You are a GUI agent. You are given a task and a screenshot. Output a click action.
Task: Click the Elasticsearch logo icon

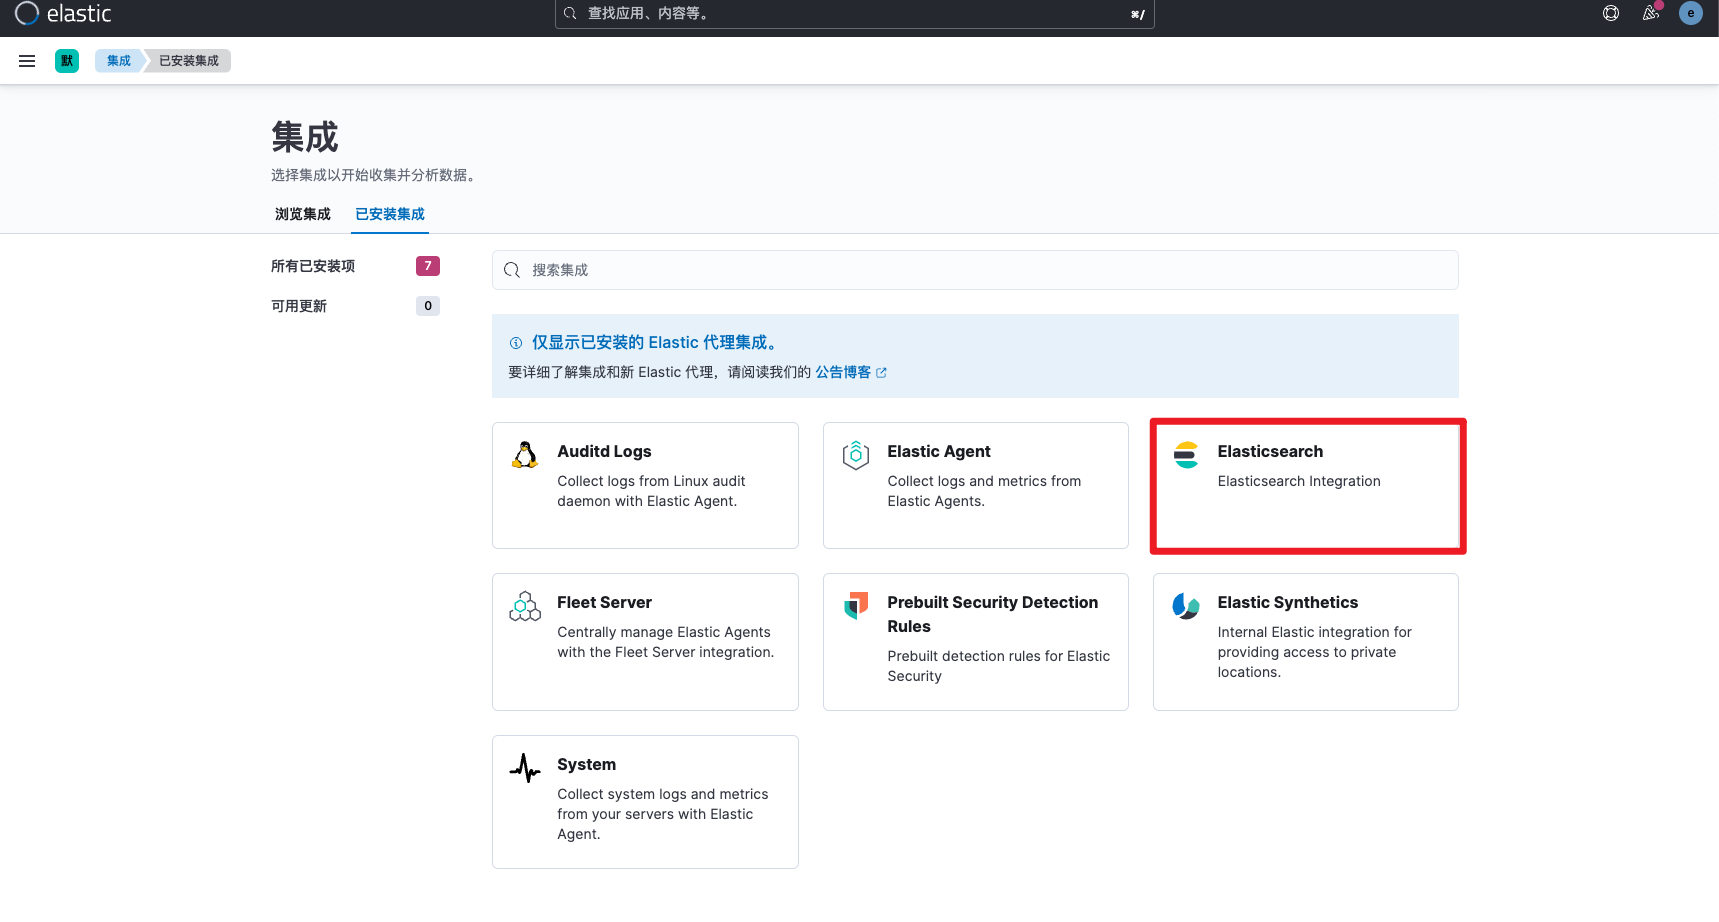pos(1186,455)
